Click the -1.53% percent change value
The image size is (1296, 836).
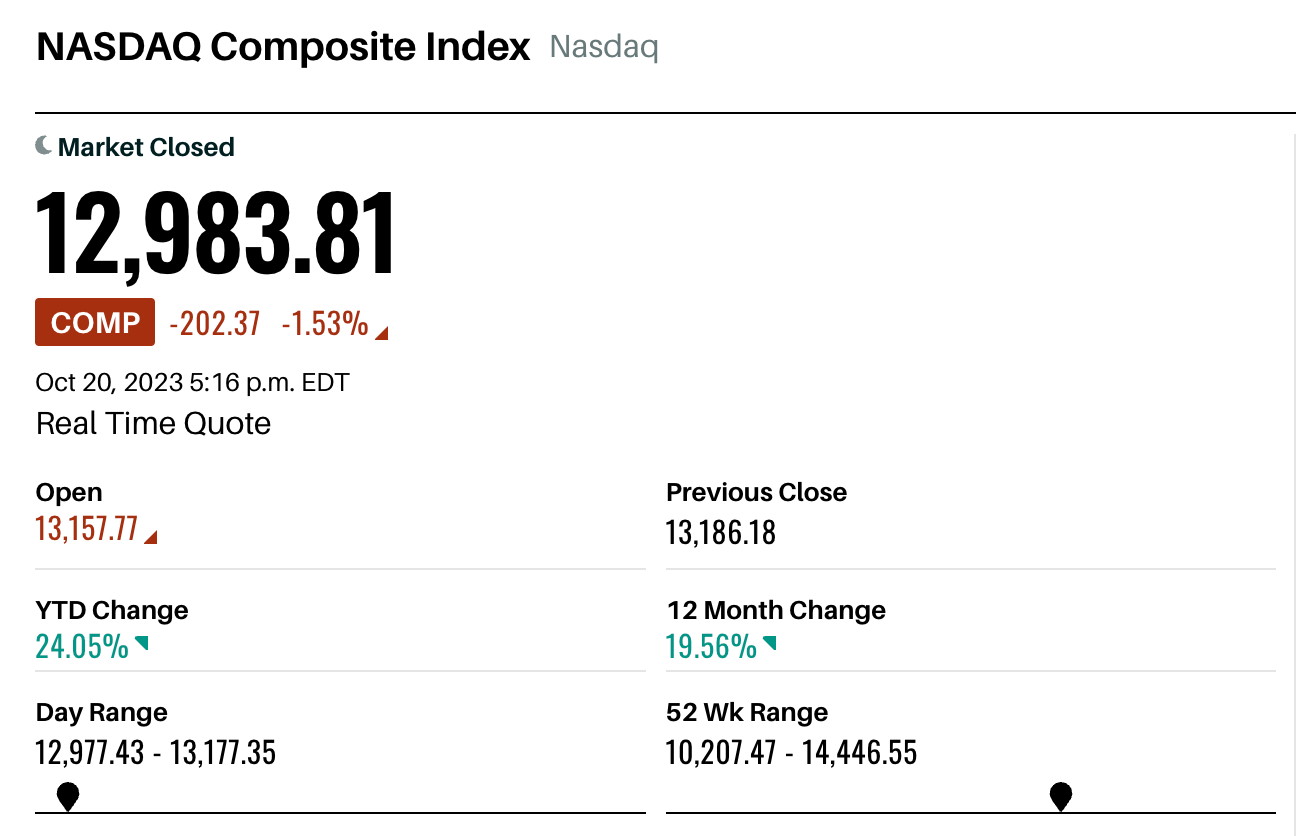click(x=325, y=323)
